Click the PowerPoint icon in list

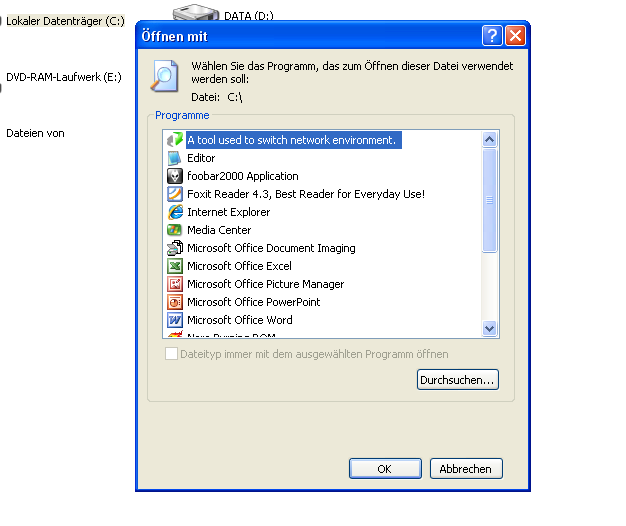click(174, 302)
